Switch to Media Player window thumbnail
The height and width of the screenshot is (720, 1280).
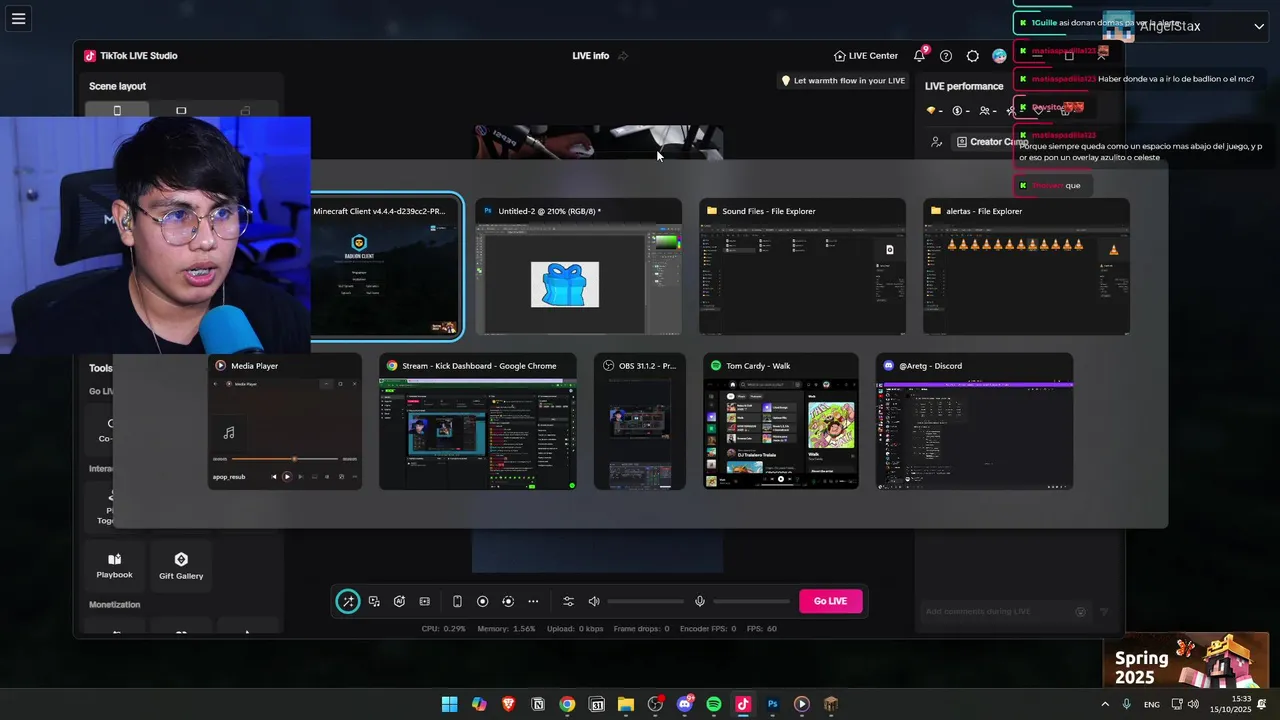pos(285,421)
